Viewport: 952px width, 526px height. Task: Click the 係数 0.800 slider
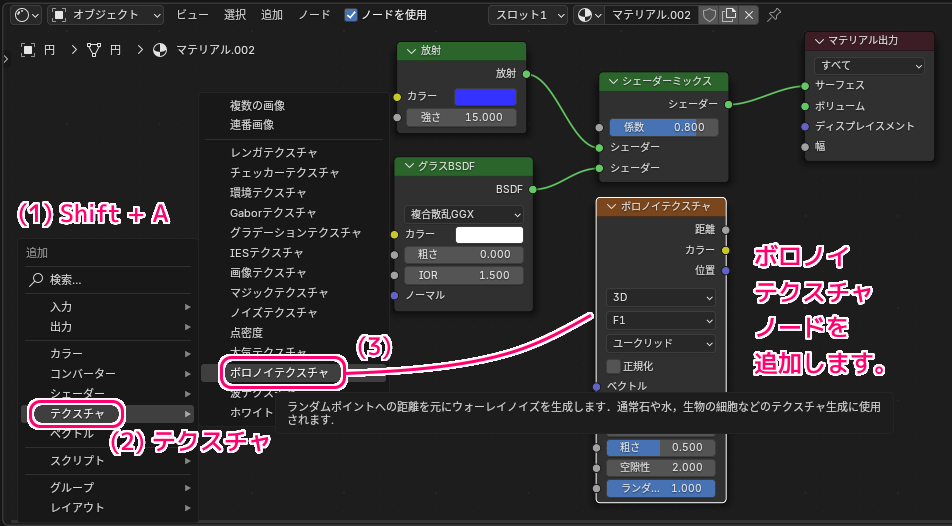pyautogui.click(x=663, y=127)
